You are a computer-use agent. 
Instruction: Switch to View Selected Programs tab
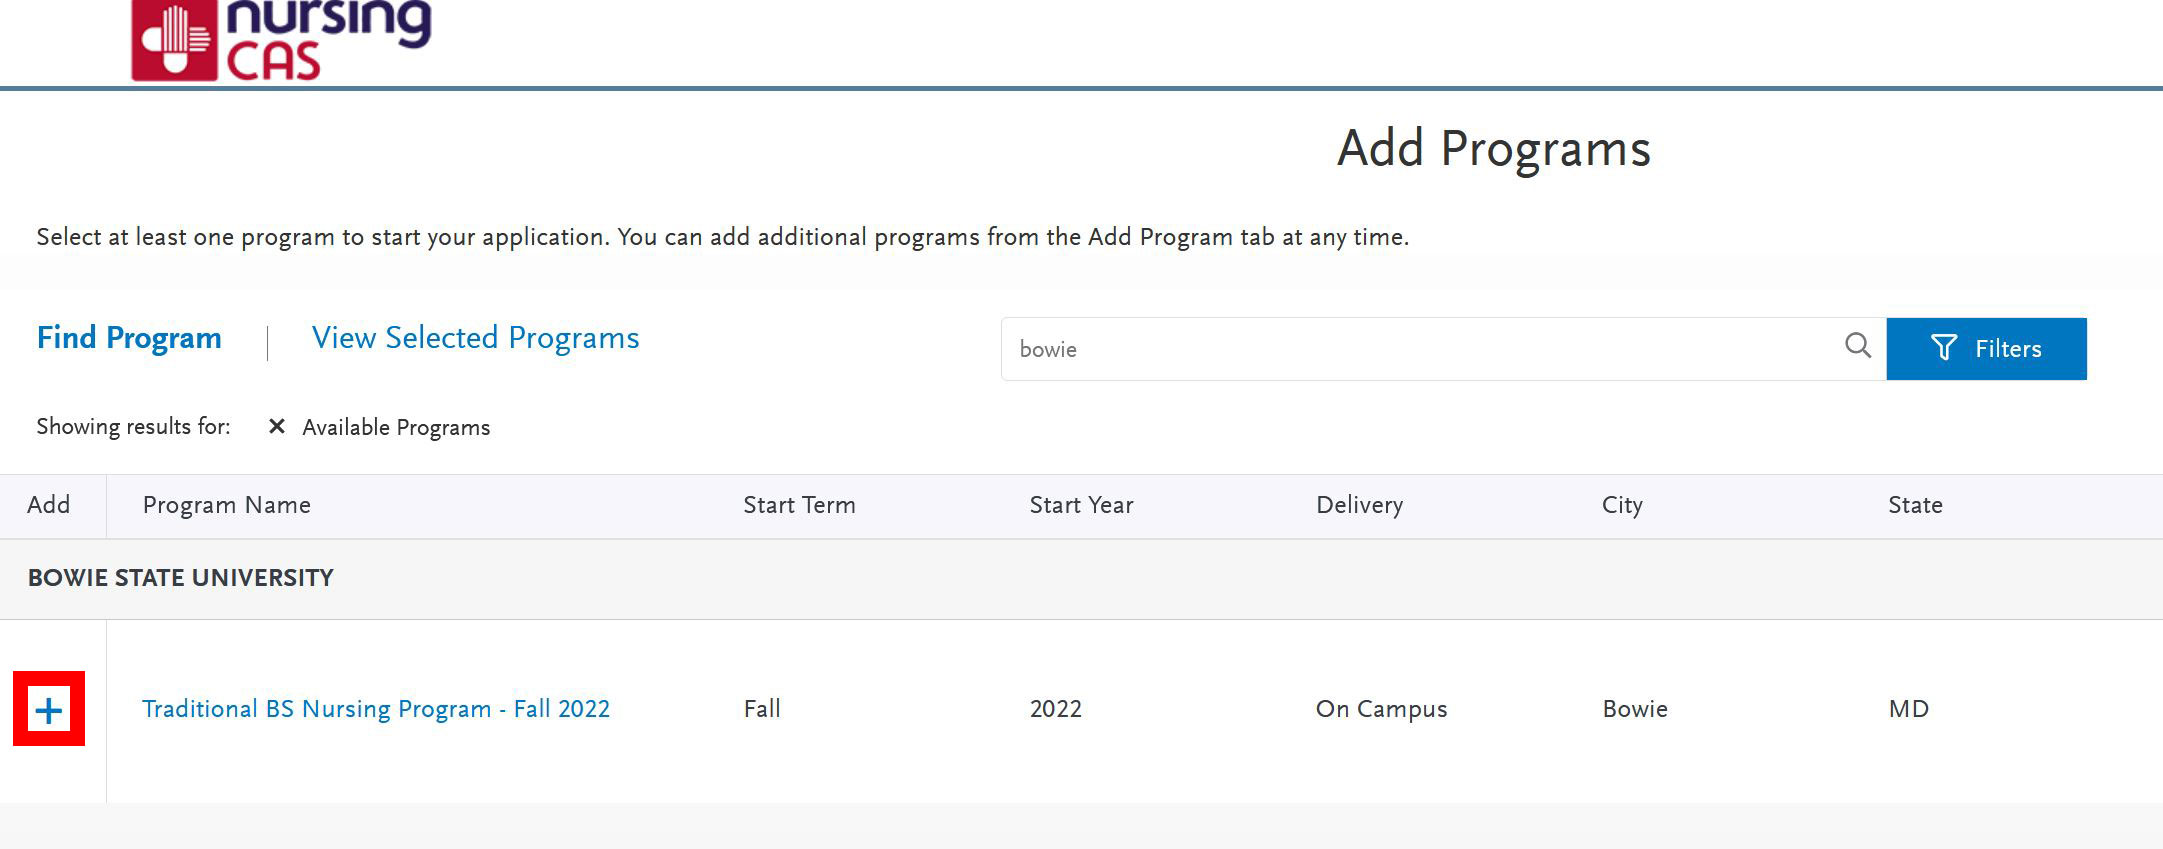475,338
